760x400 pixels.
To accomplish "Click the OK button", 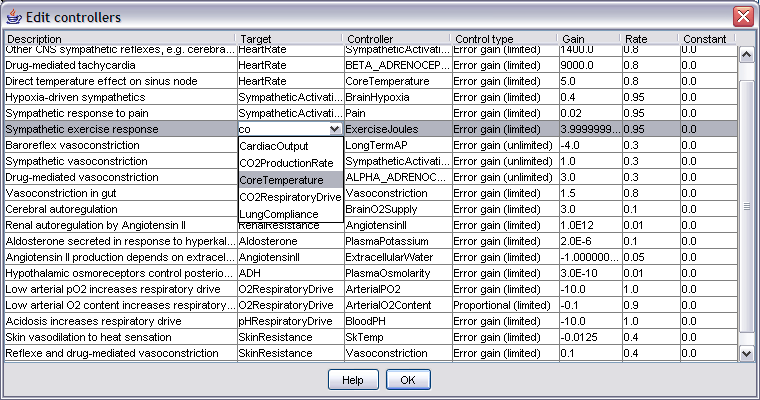I will (x=408, y=380).
